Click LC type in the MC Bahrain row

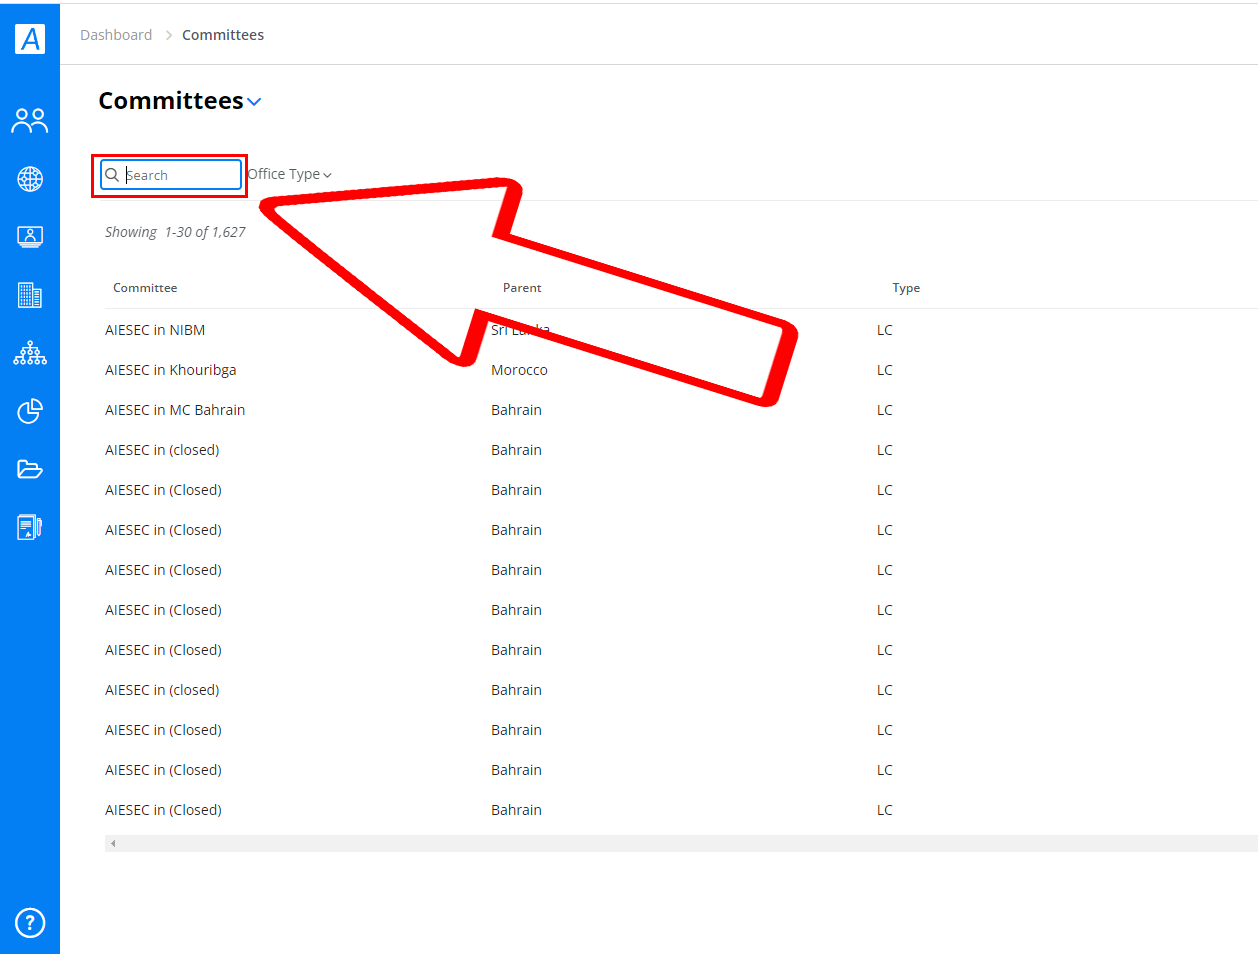(885, 410)
